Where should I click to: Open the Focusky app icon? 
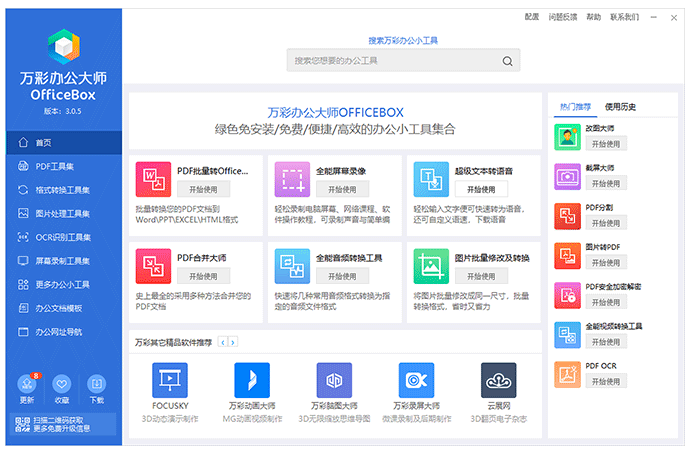point(170,381)
